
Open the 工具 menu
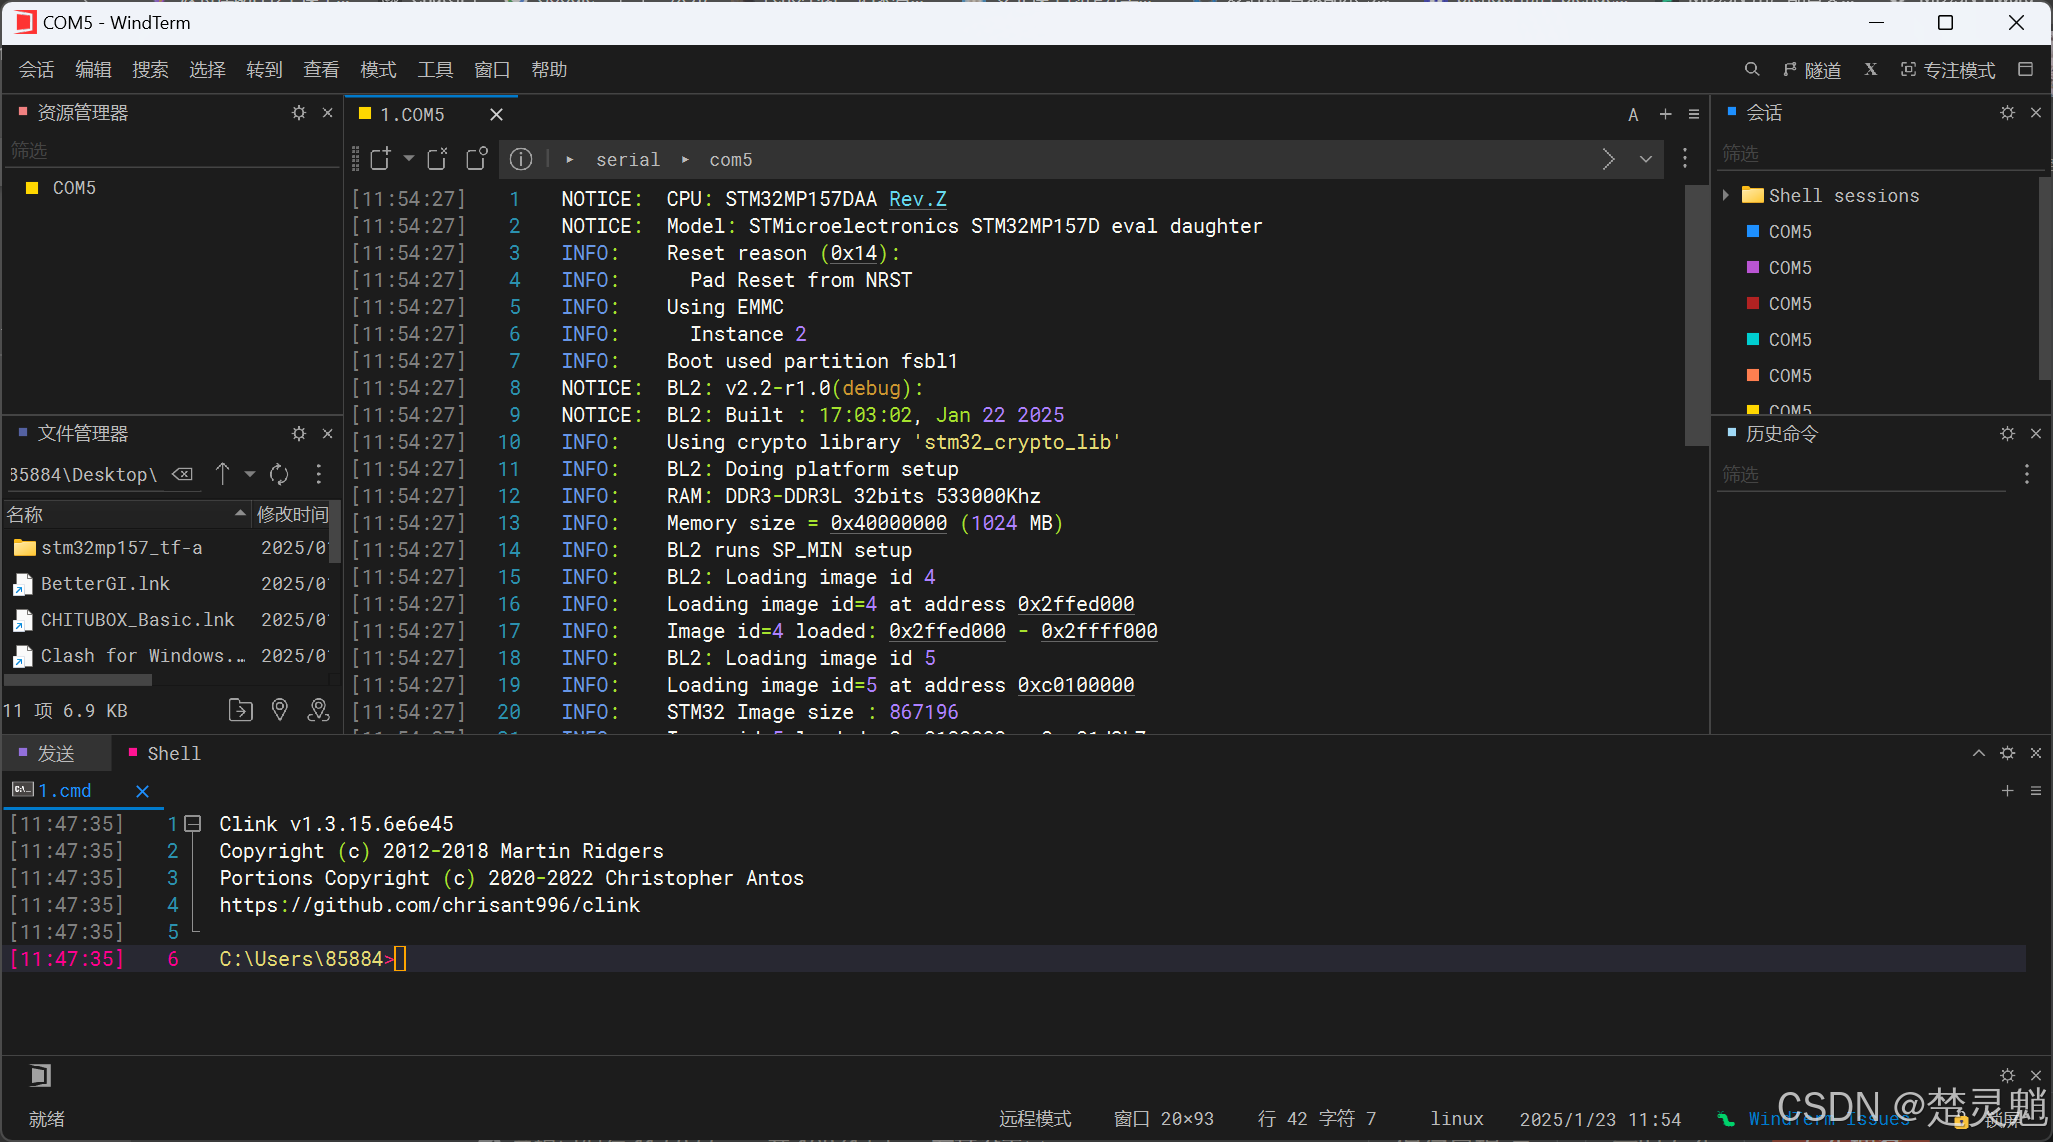[435, 69]
